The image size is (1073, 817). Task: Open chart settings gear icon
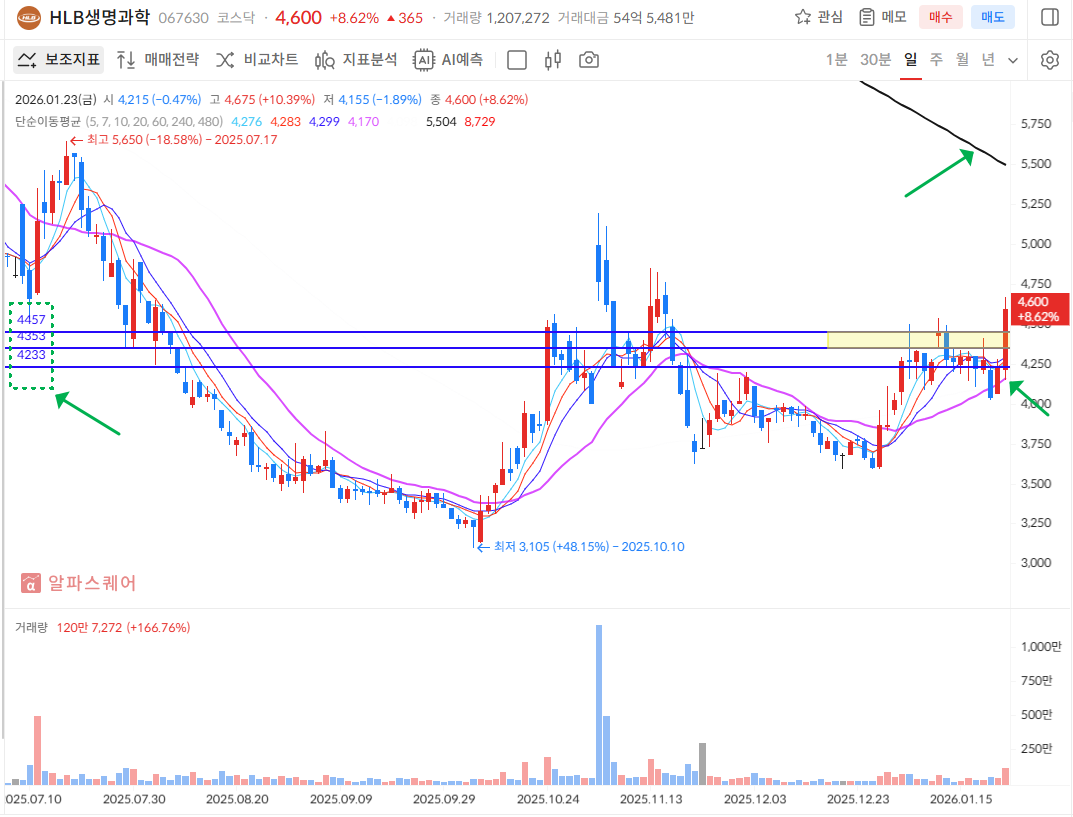pos(1049,60)
